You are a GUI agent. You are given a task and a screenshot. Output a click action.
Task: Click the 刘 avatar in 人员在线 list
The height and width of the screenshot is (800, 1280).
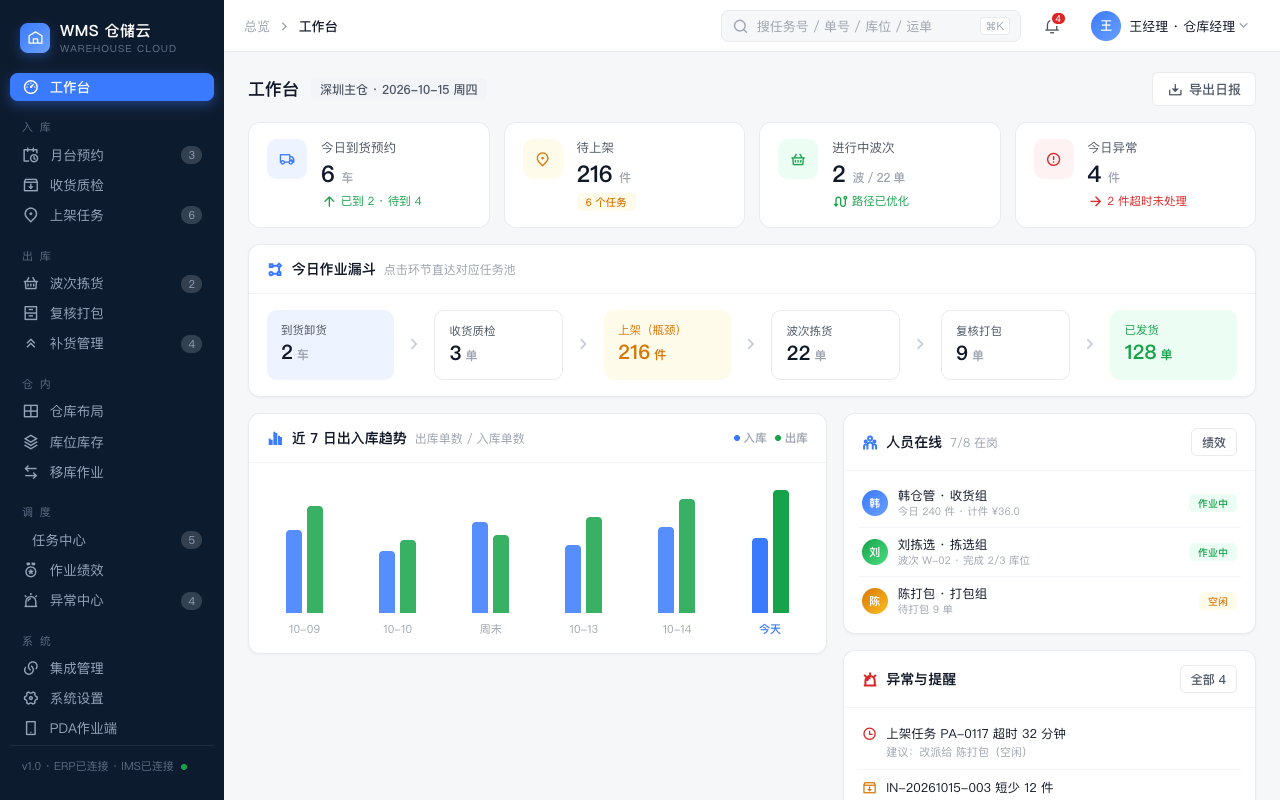875,552
